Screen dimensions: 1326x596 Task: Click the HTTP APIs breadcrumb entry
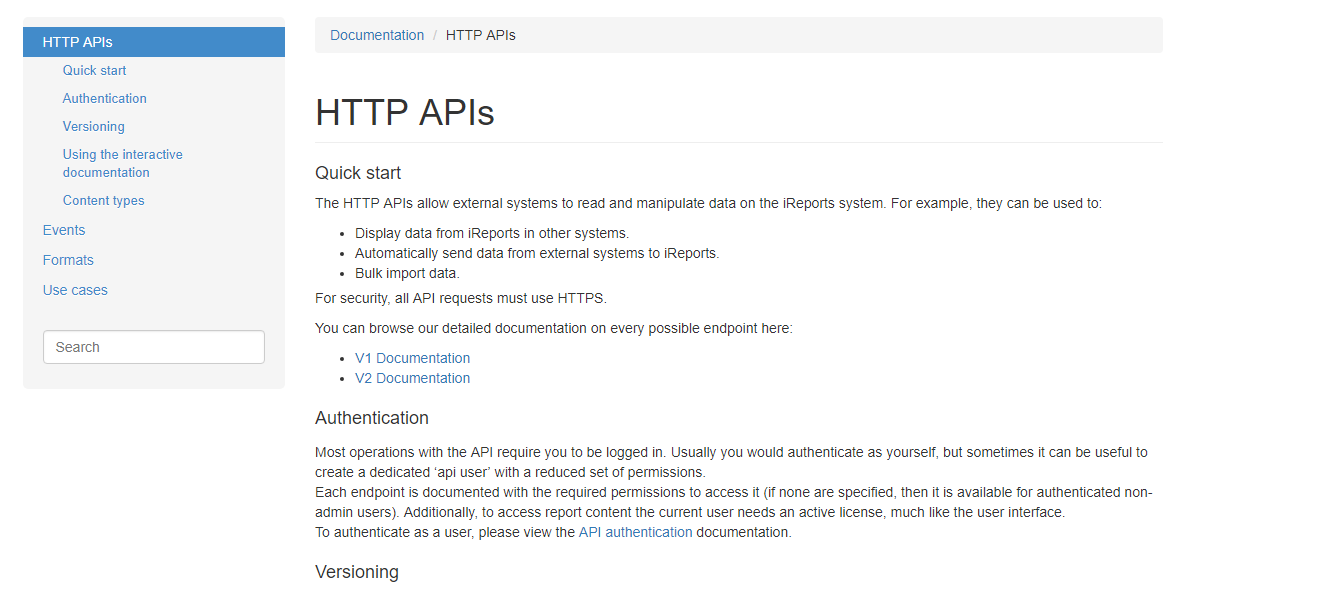[x=481, y=35]
